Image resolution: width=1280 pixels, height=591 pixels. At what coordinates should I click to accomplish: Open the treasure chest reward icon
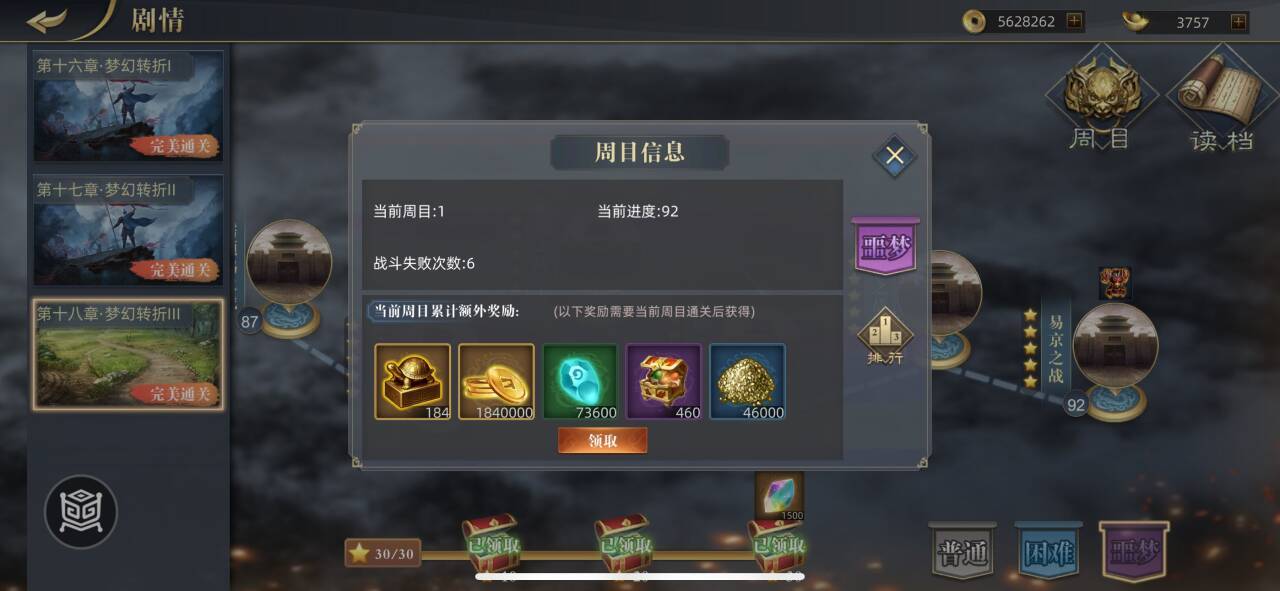(664, 381)
